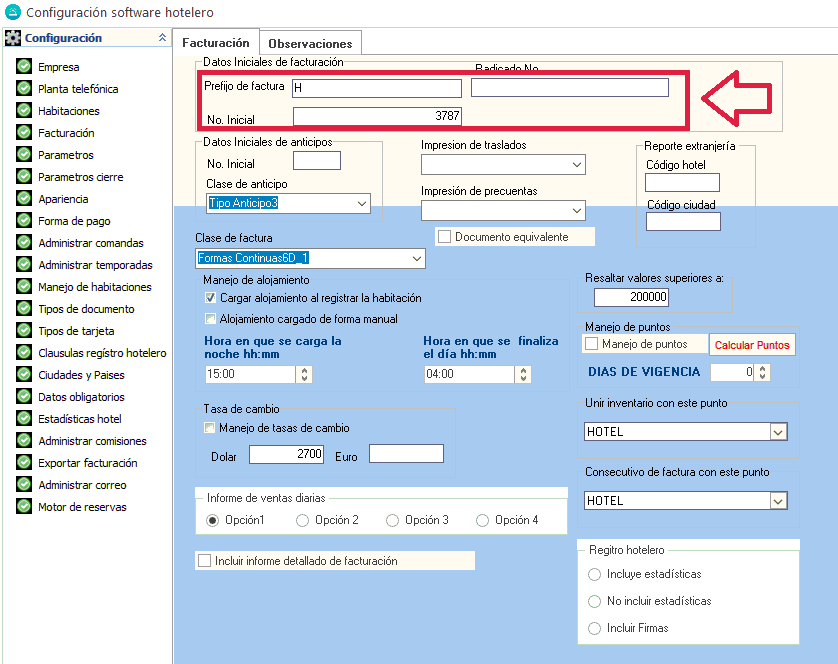Switch to the Observaciones tab
This screenshot has width=838, height=664.
coord(310,44)
